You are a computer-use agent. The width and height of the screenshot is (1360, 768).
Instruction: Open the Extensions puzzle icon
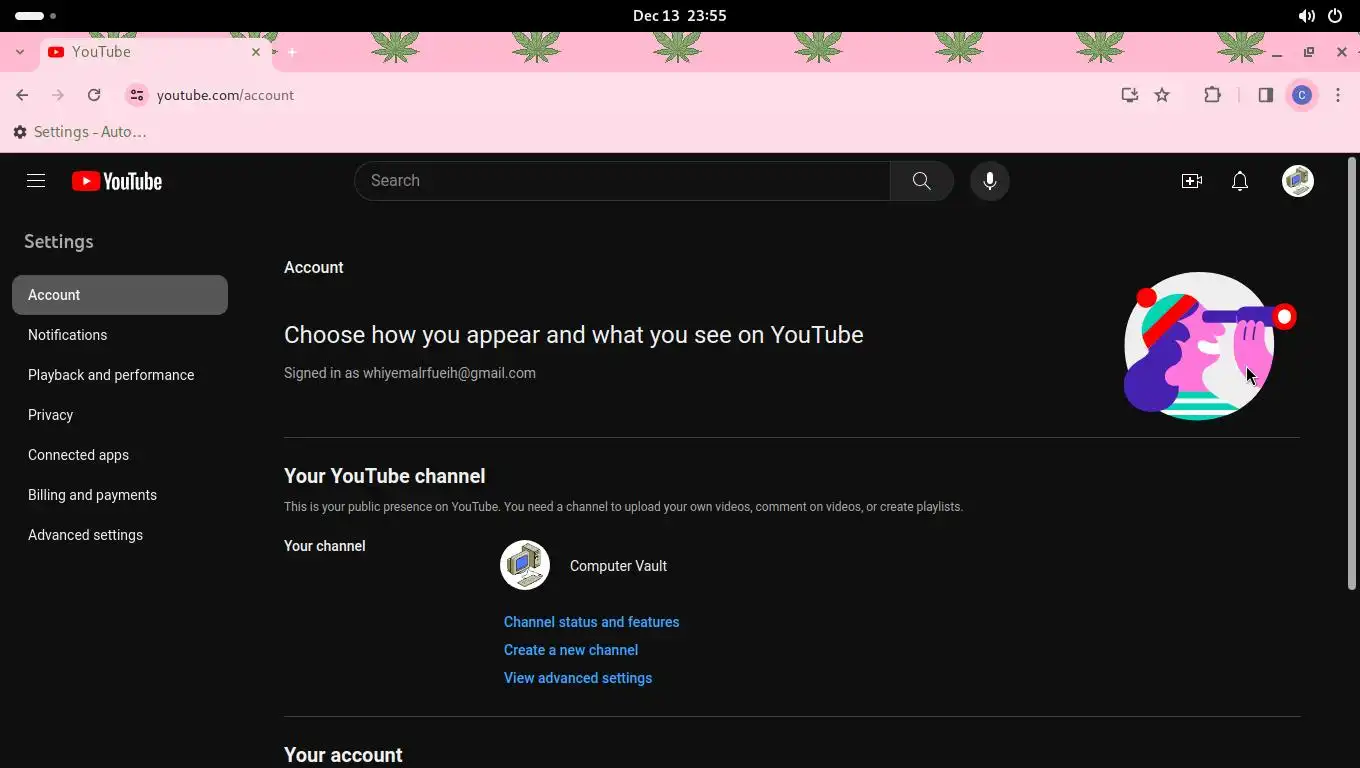[x=1213, y=95]
